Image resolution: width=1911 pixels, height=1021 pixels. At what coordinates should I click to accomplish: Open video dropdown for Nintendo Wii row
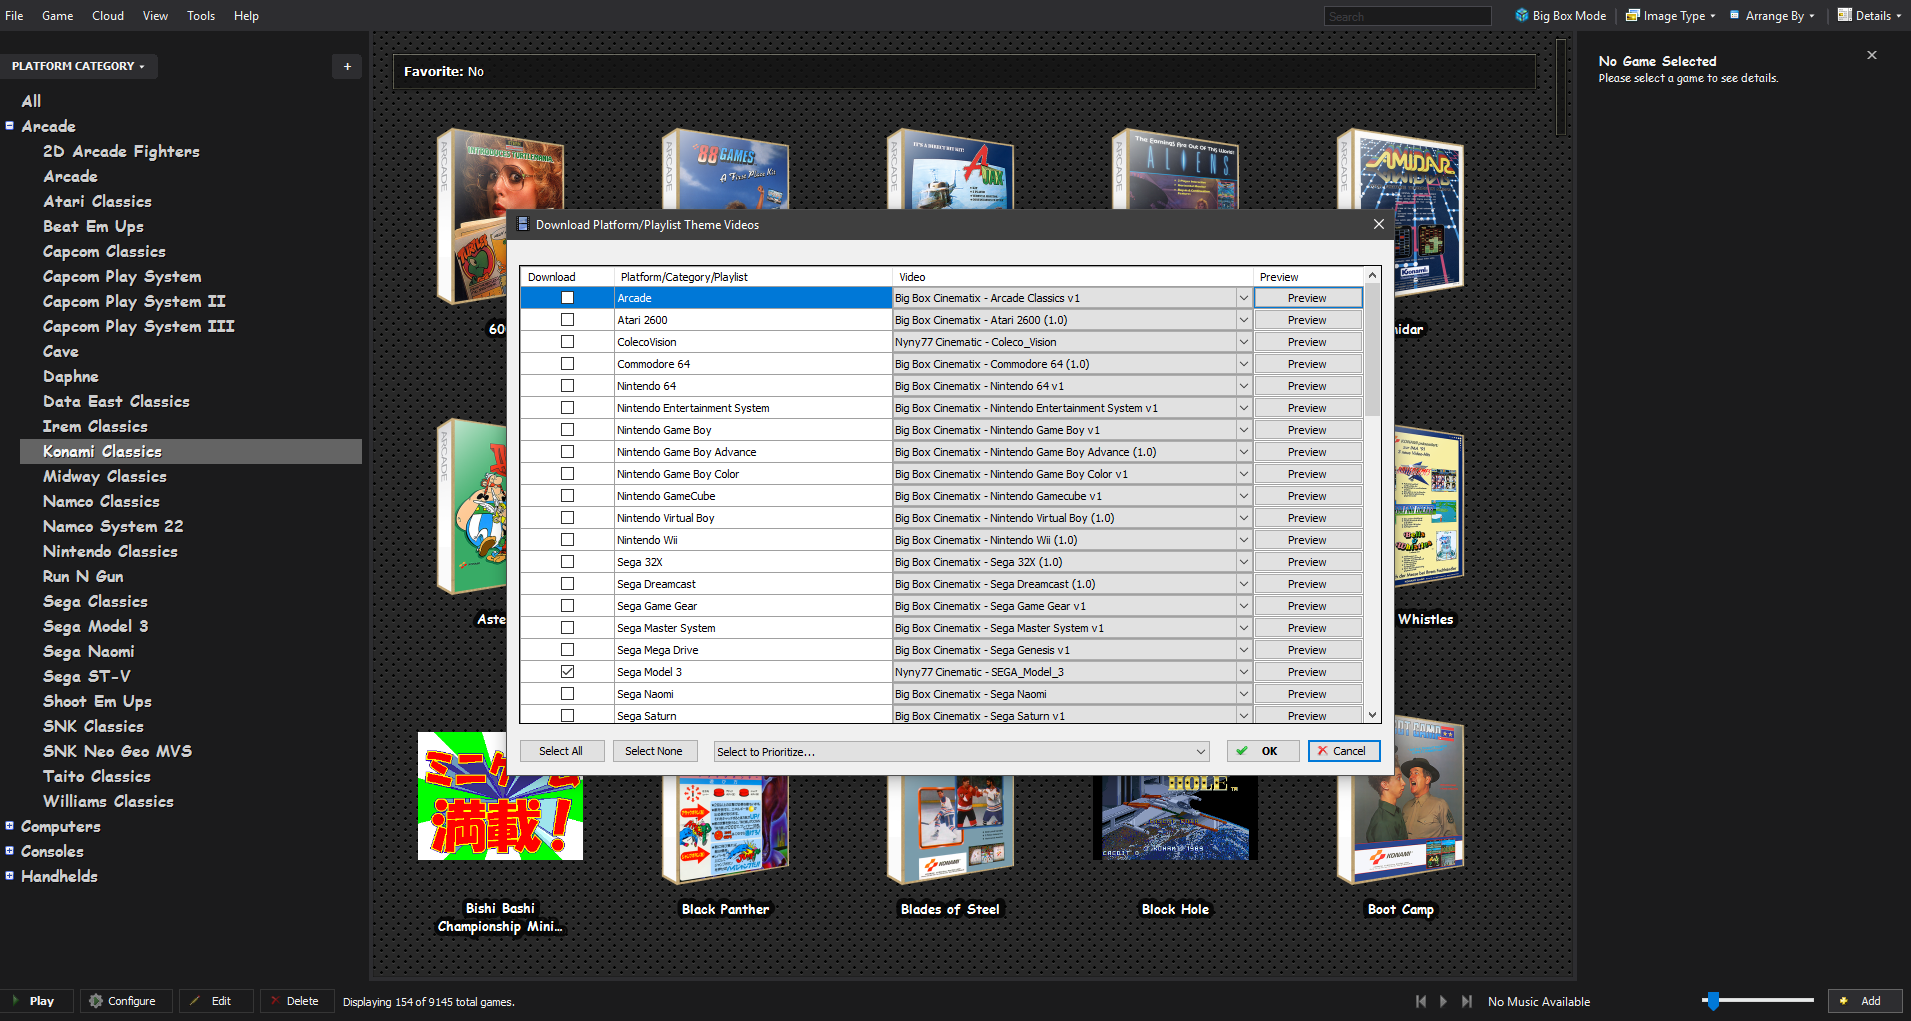coord(1243,540)
